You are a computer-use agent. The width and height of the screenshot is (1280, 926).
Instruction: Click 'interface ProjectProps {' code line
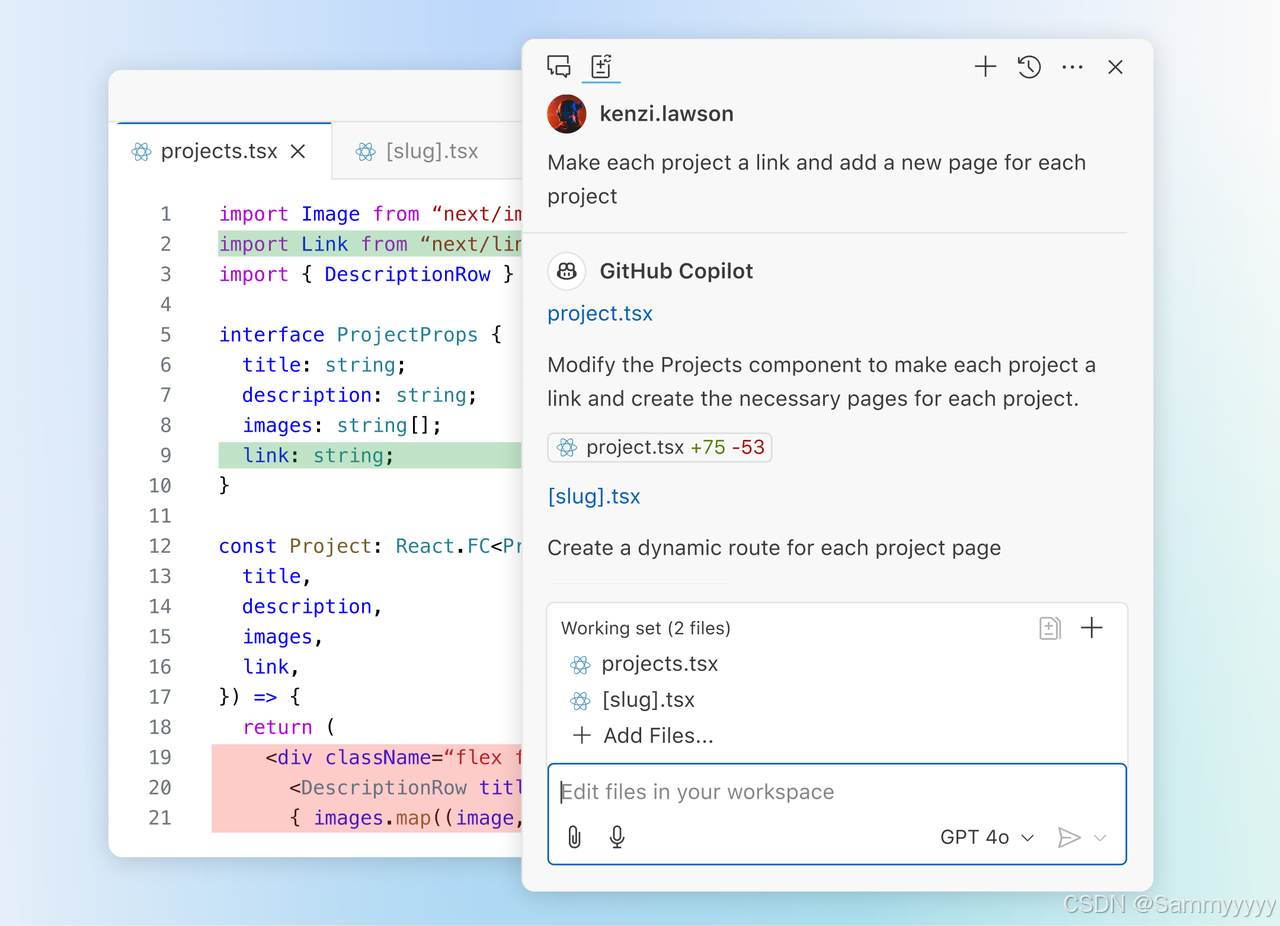click(360, 335)
